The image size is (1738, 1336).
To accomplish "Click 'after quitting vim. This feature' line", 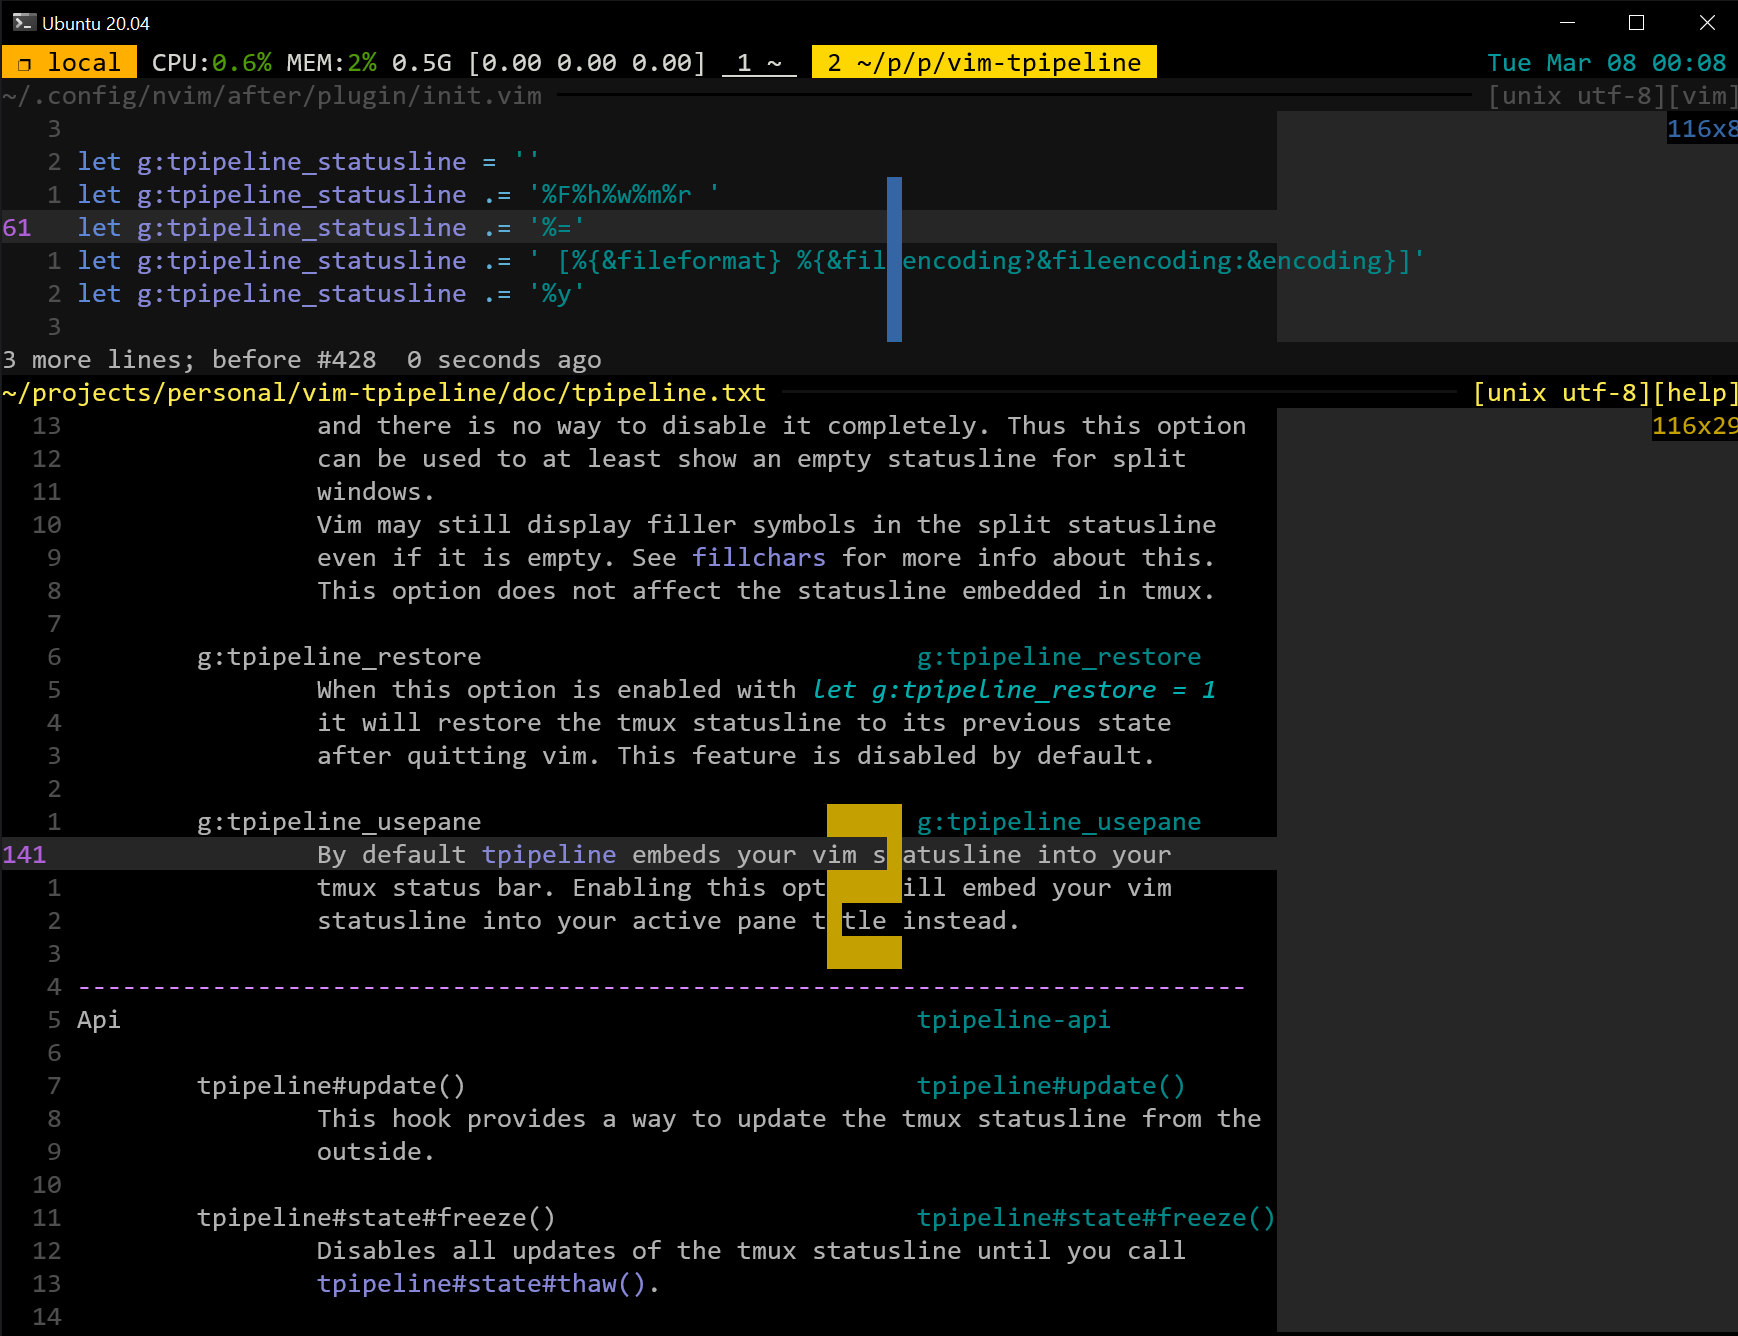I will 736,755.
